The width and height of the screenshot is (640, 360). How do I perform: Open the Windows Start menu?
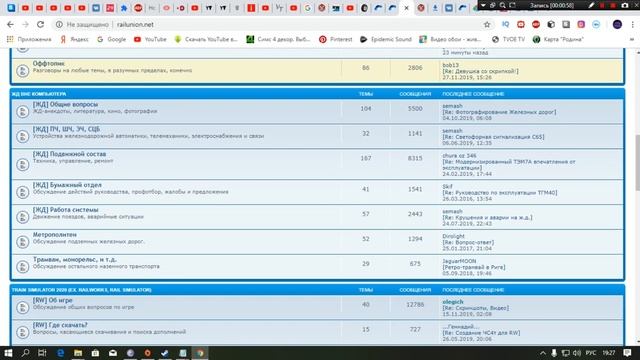[8, 353]
